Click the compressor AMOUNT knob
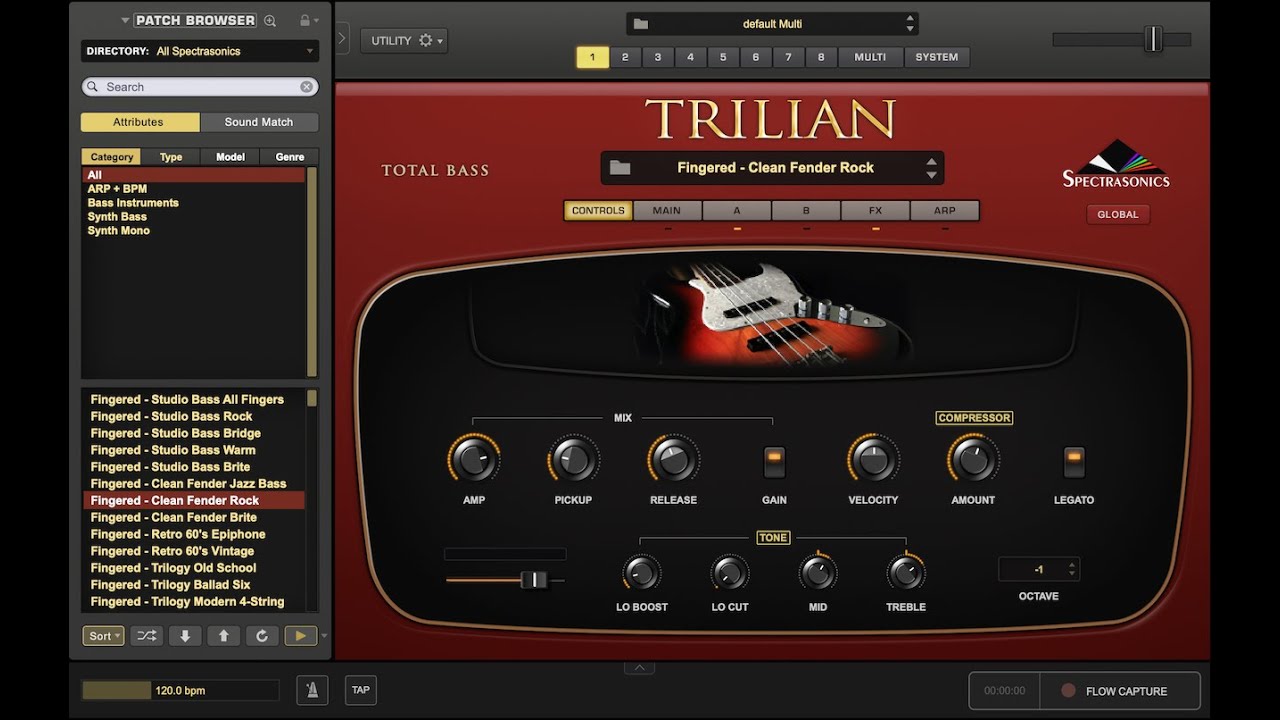The width and height of the screenshot is (1280, 720). click(x=973, y=459)
